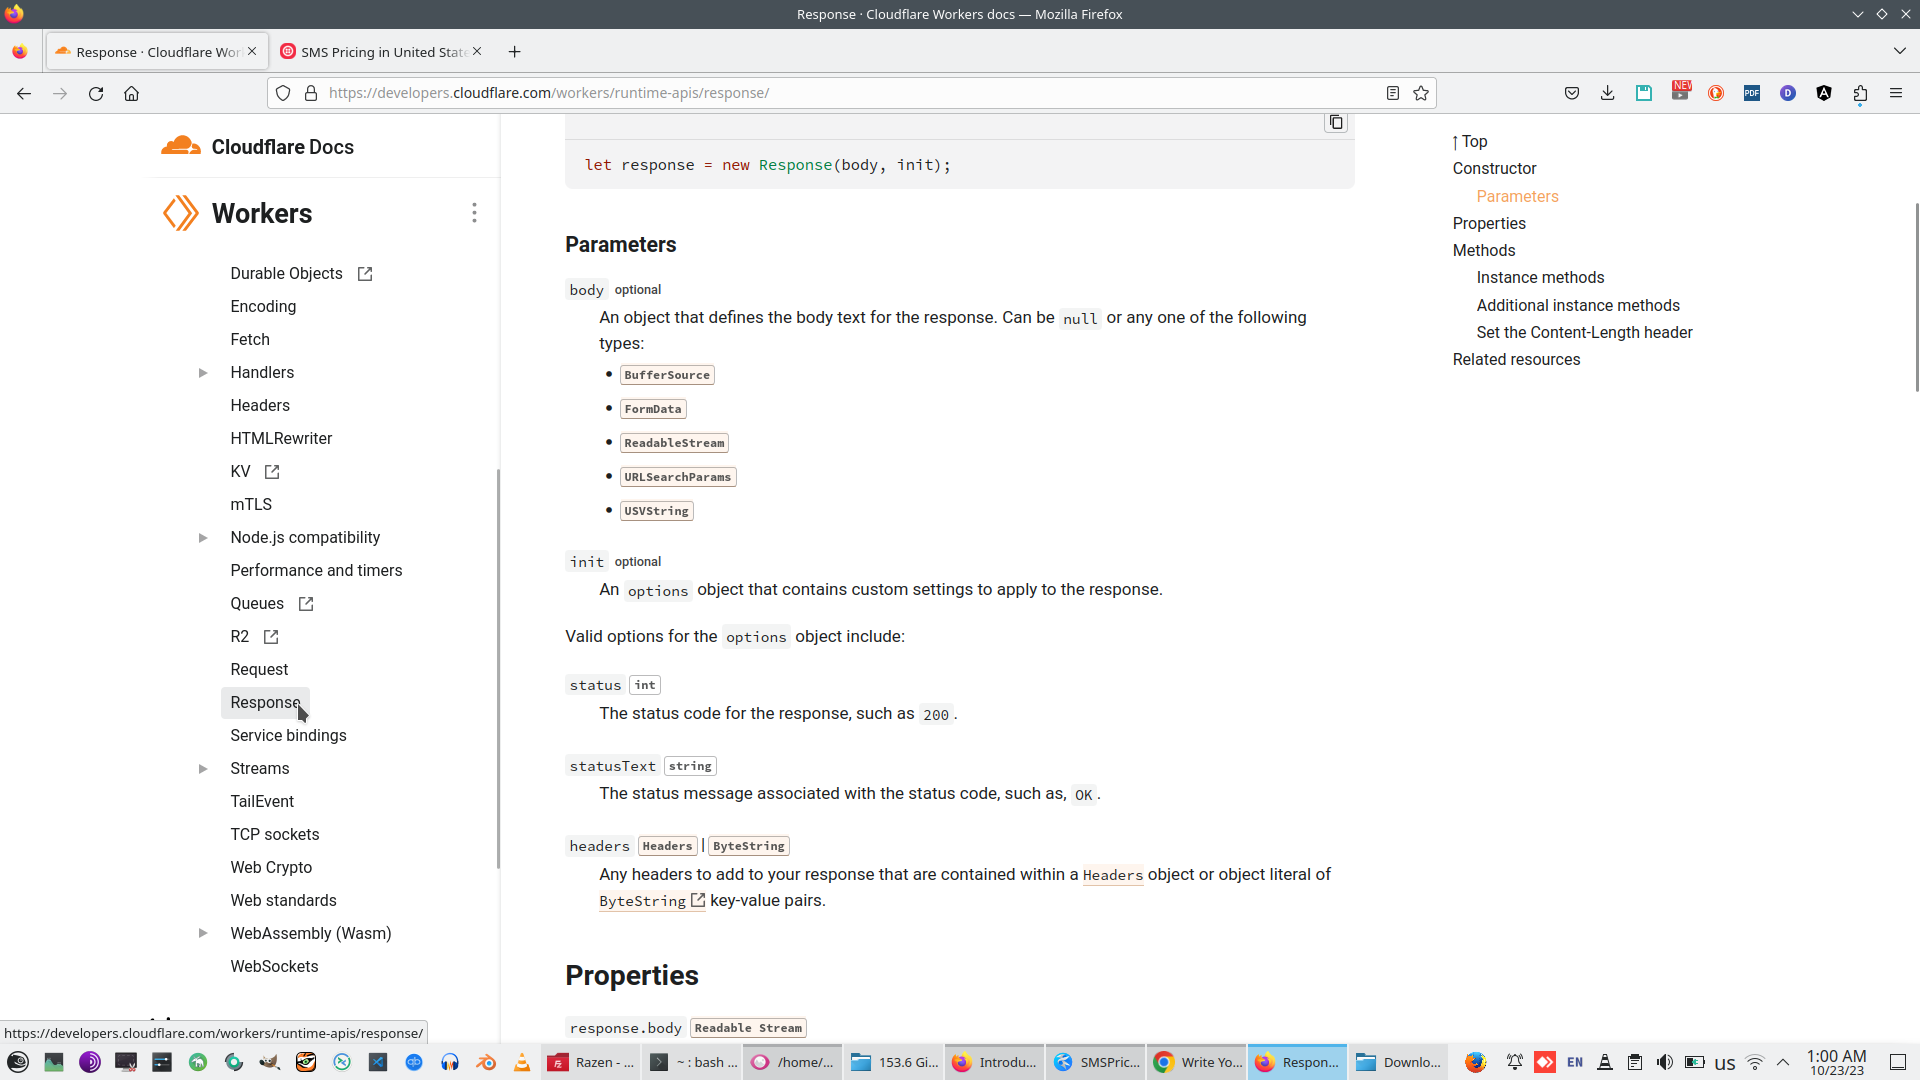Expand the Node.js compatibility section
The image size is (1920, 1080).
coord(204,537)
